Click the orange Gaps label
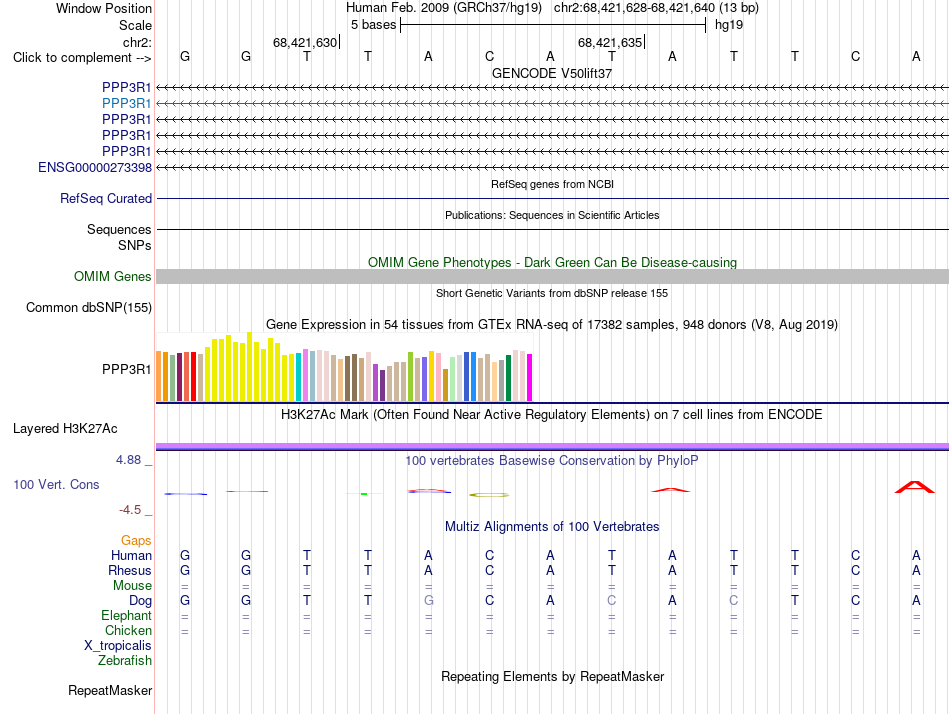The height and width of the screenshot is (714, 950). 136,540
